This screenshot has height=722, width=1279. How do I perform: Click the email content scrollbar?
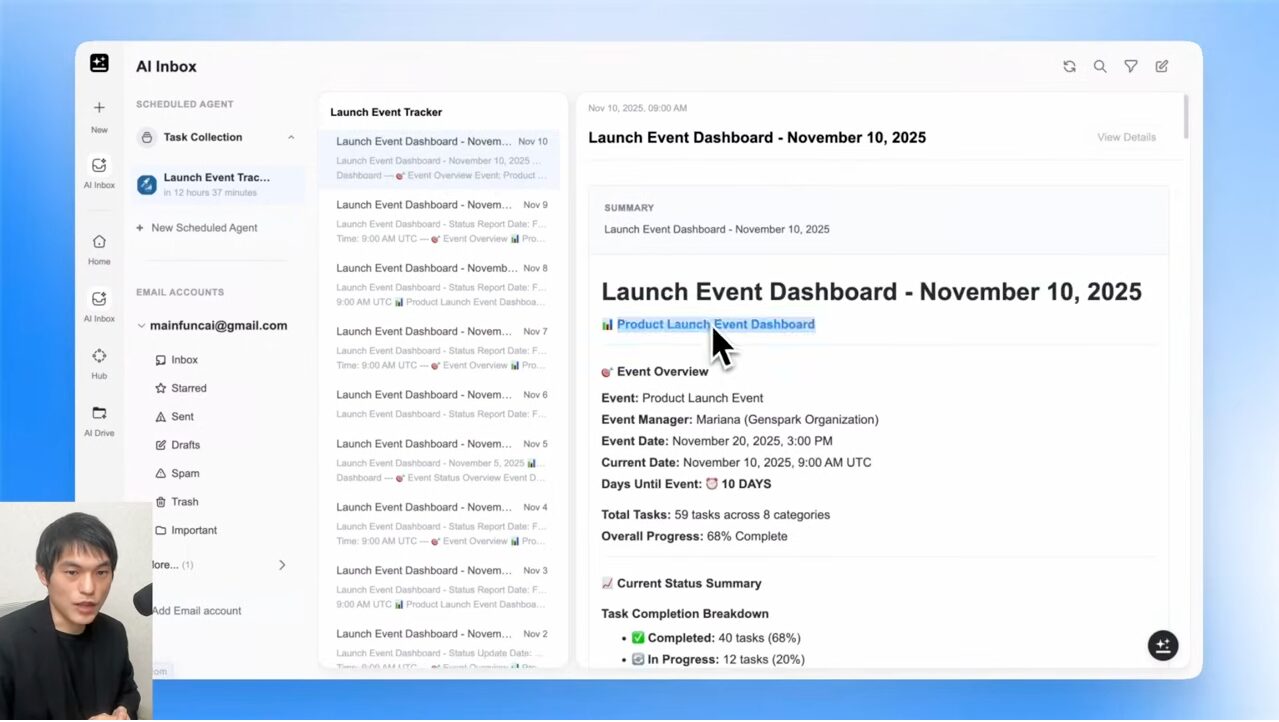pos(1186,117)
